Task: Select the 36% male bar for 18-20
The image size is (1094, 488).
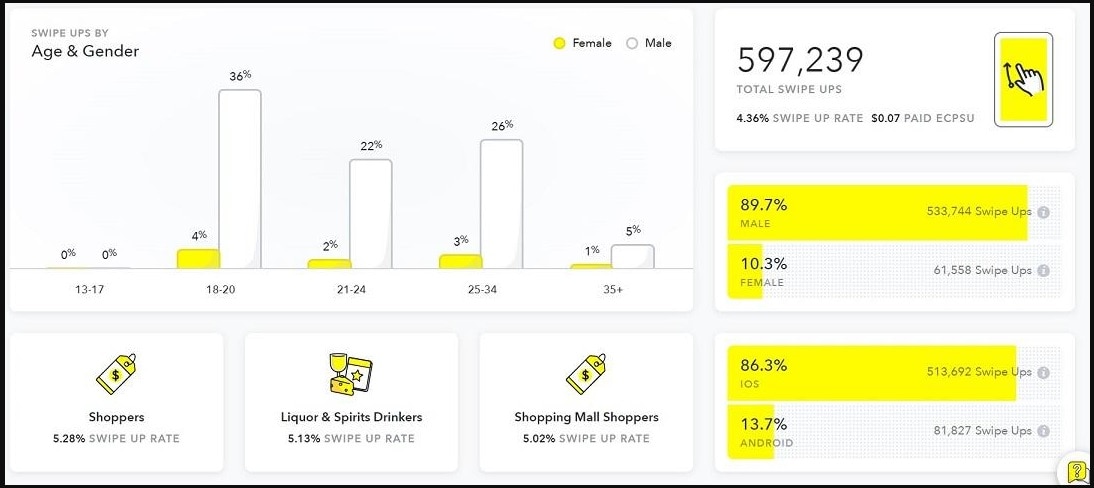Action: (240, 179)
